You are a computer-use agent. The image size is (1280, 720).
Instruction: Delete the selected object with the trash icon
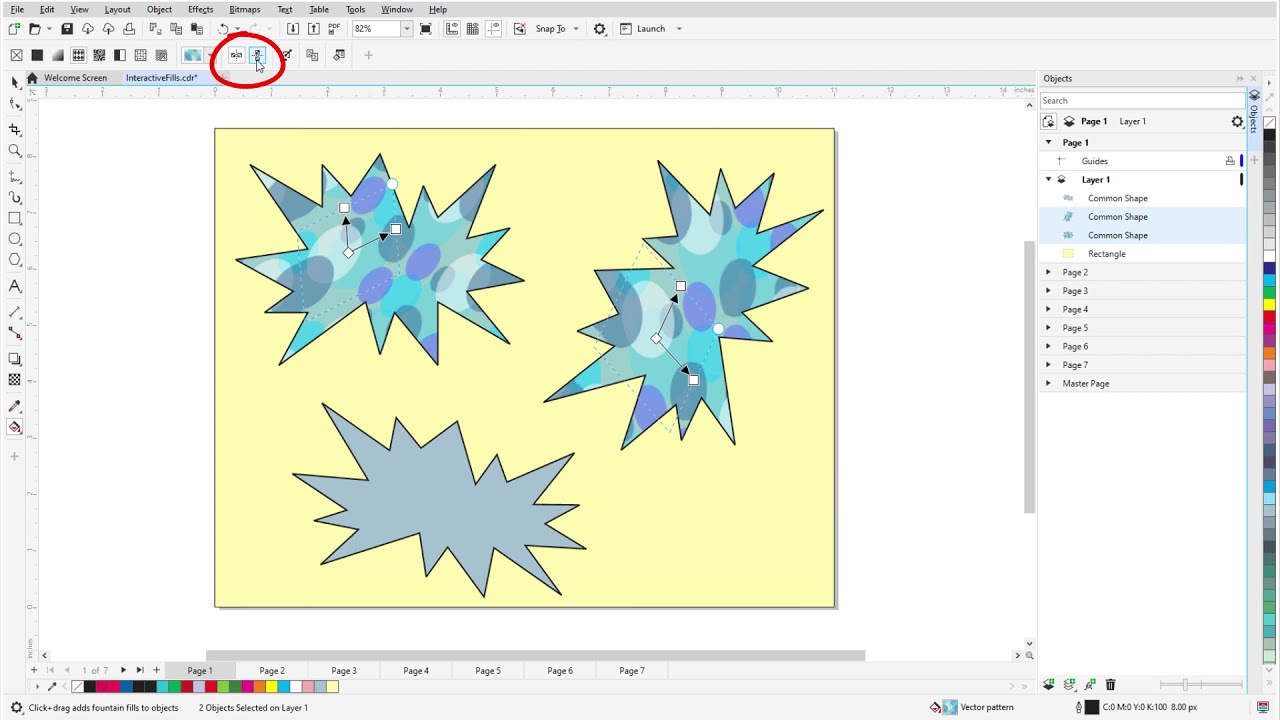(x=1110, y=685)
